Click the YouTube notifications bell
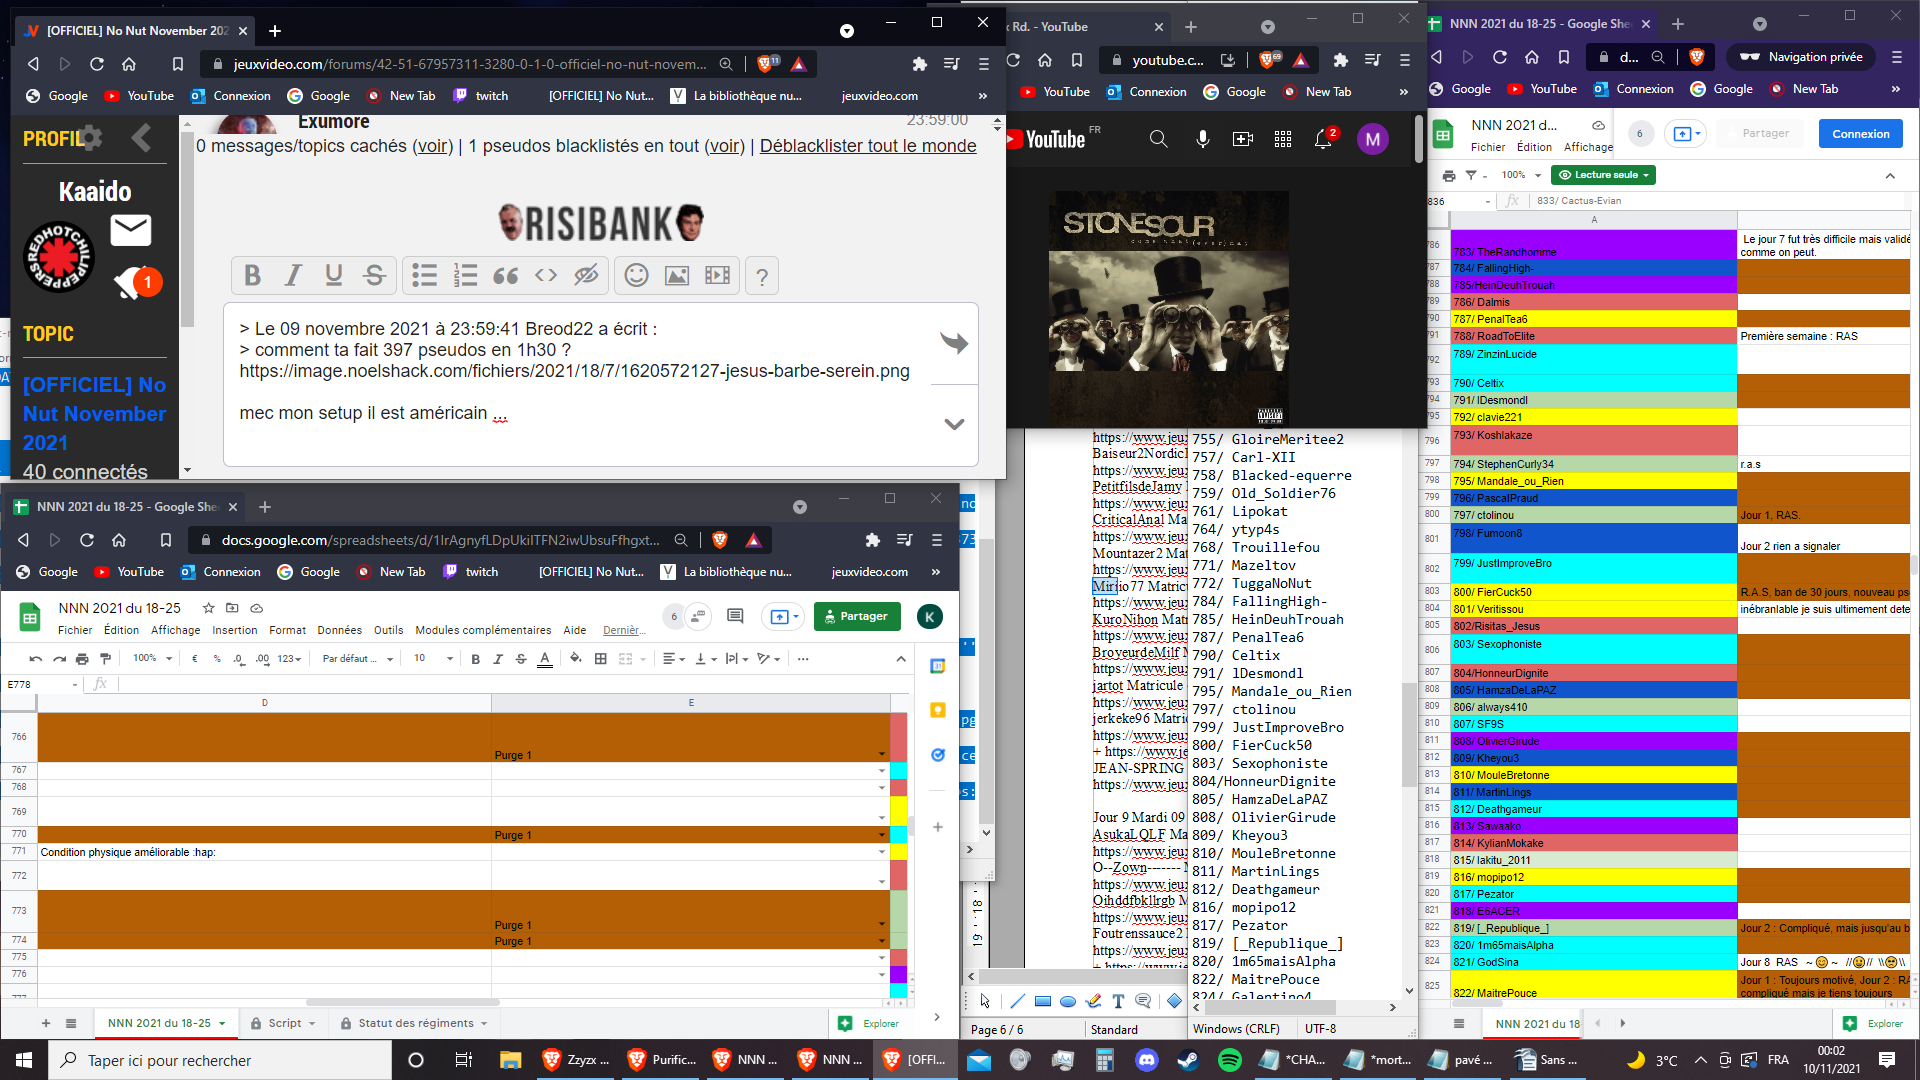1920x1080 pixels. [1322, 139]
